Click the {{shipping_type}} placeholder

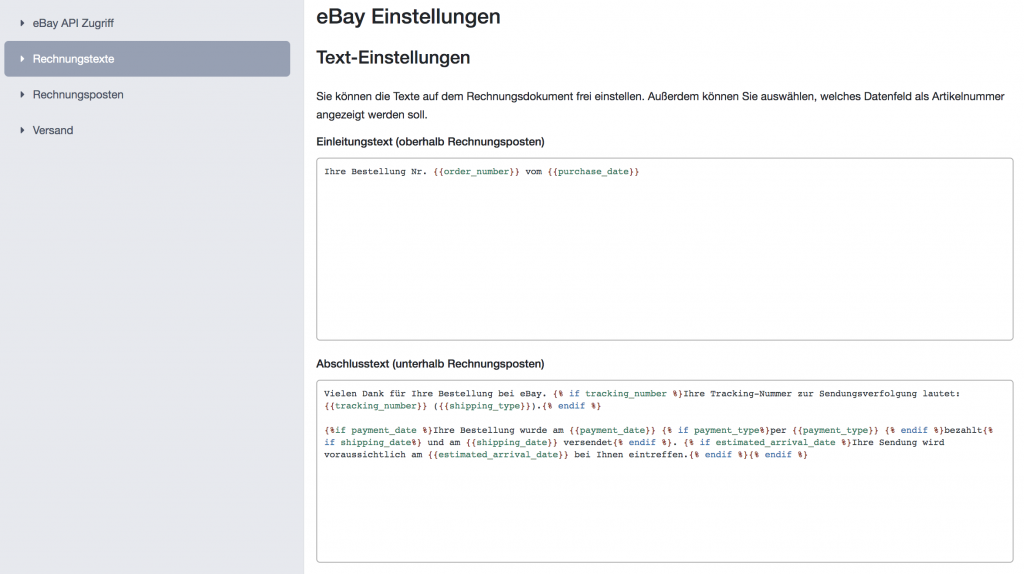pyautogui.click(x=485, y=406)
